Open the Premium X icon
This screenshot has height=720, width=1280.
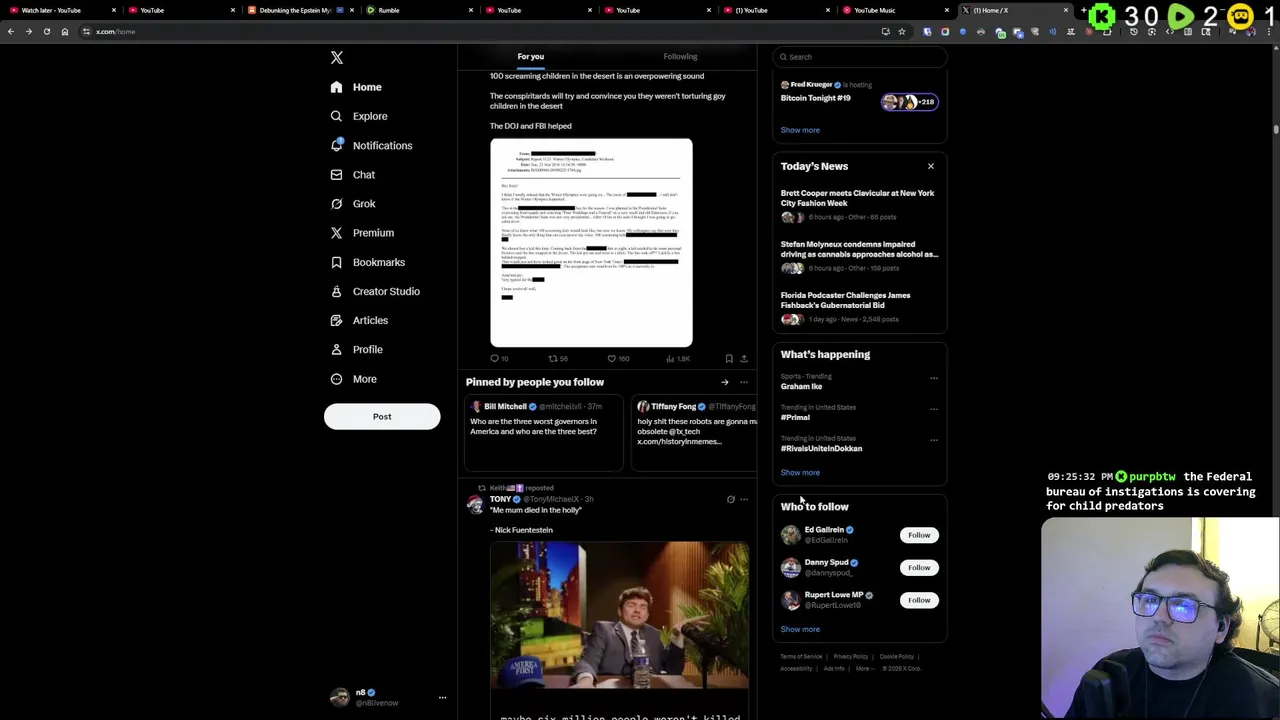tap(337, 233)
